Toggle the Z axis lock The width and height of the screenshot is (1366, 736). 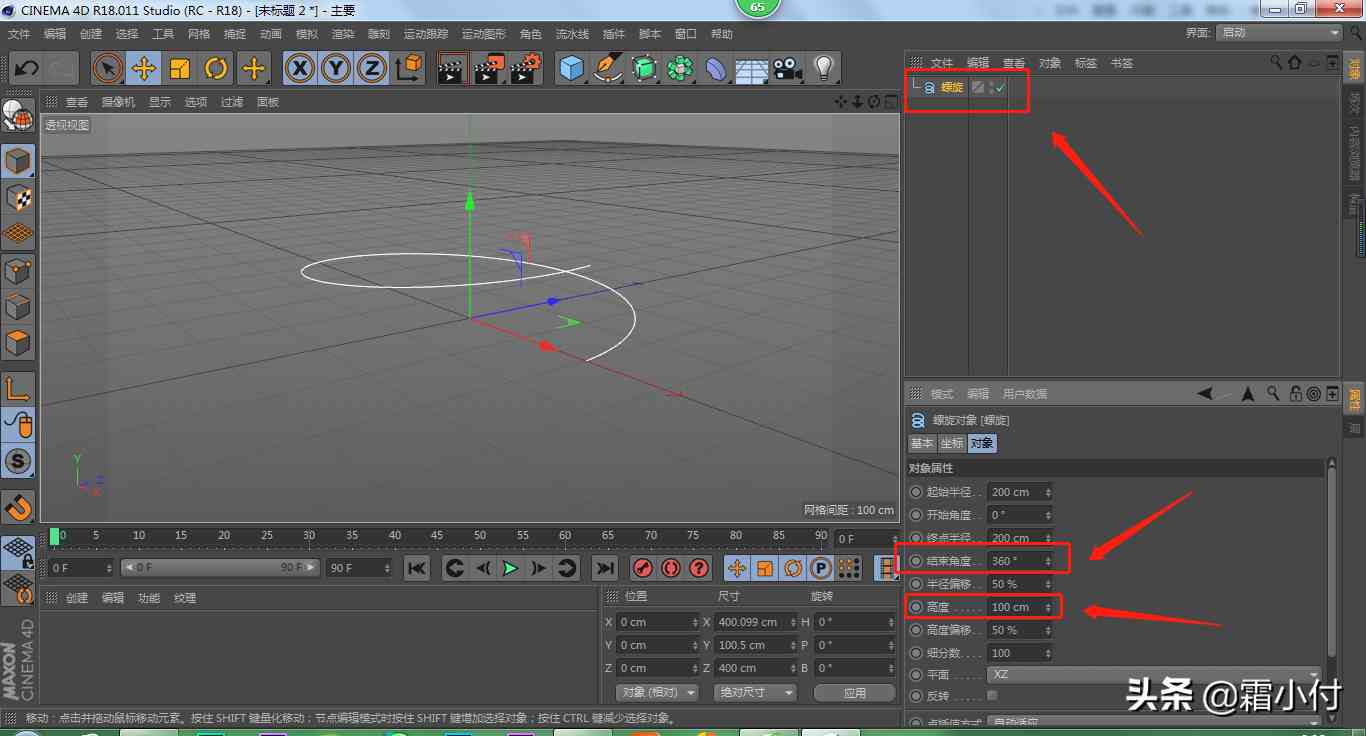coord(372,69)
